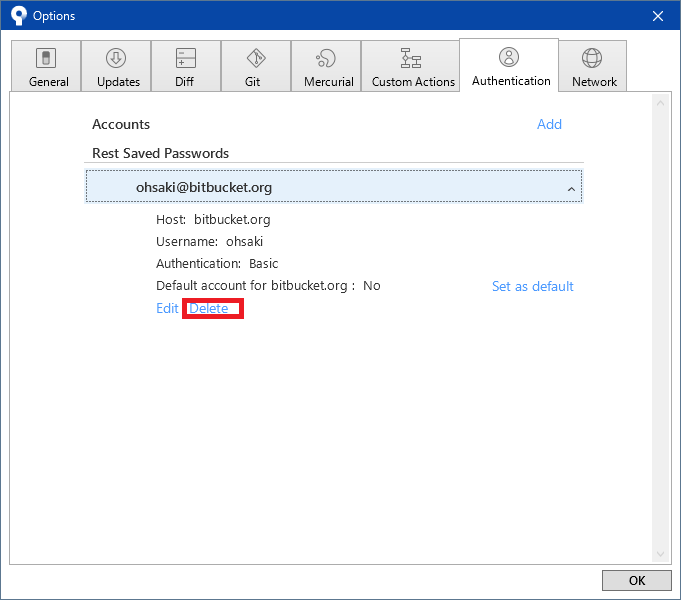Click scrollbar down arrow
Viewport: 681px width, 600px height.
(661, 554)
